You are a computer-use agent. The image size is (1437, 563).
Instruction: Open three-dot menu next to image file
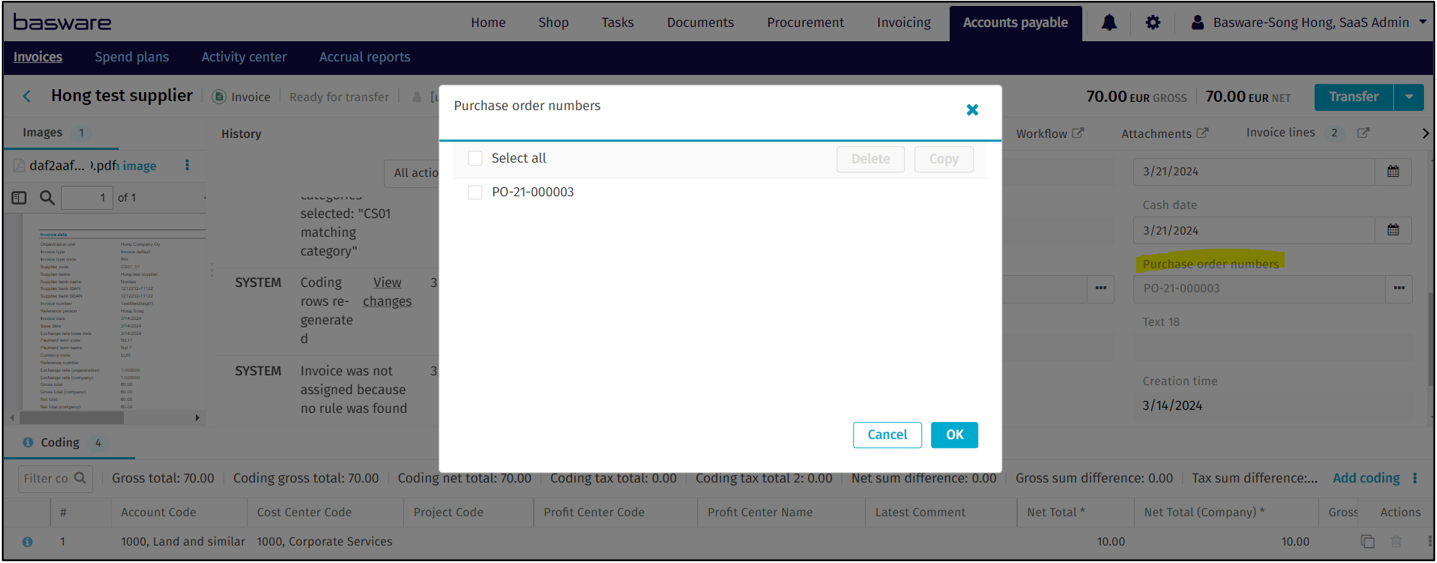click(187, 165)
